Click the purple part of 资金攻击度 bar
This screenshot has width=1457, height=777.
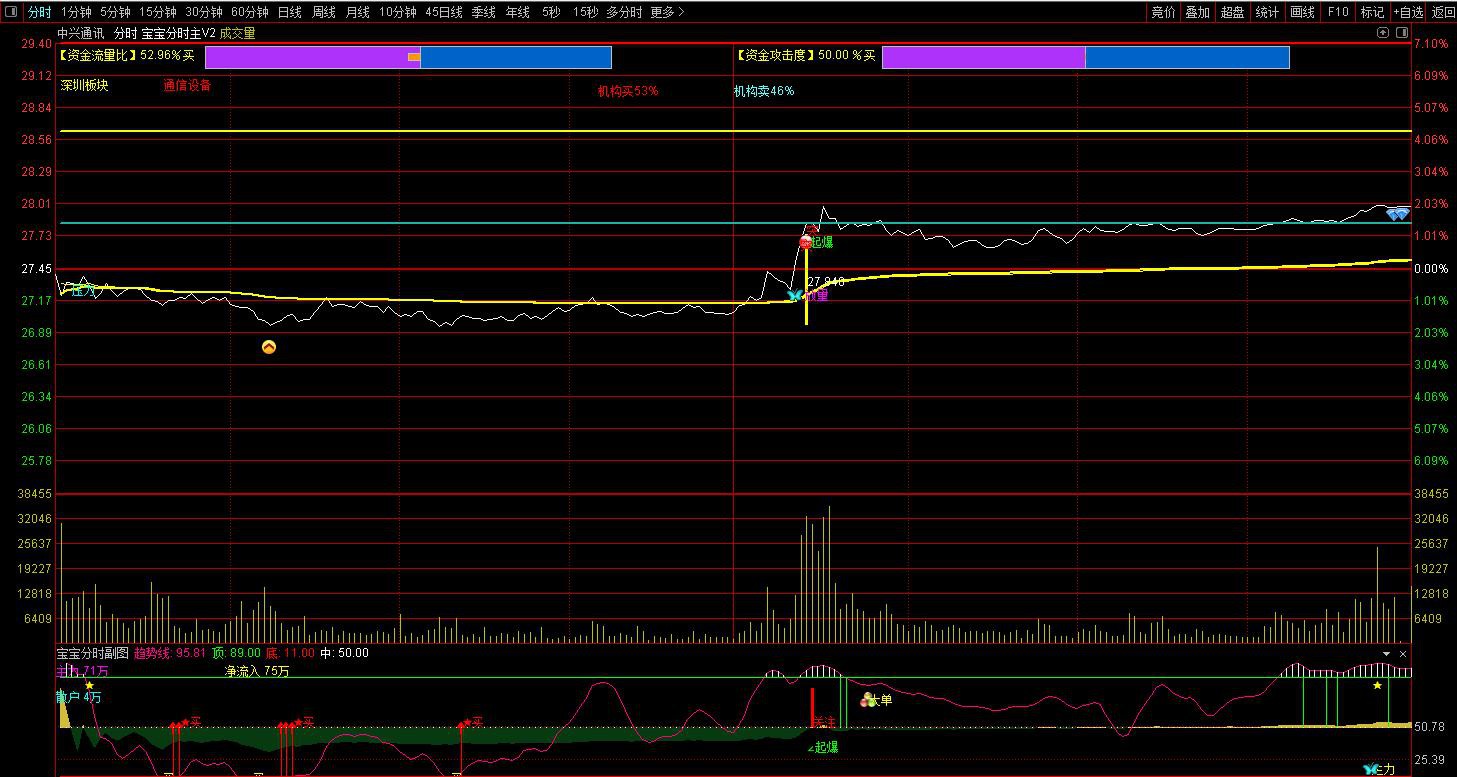coord(983,57)
